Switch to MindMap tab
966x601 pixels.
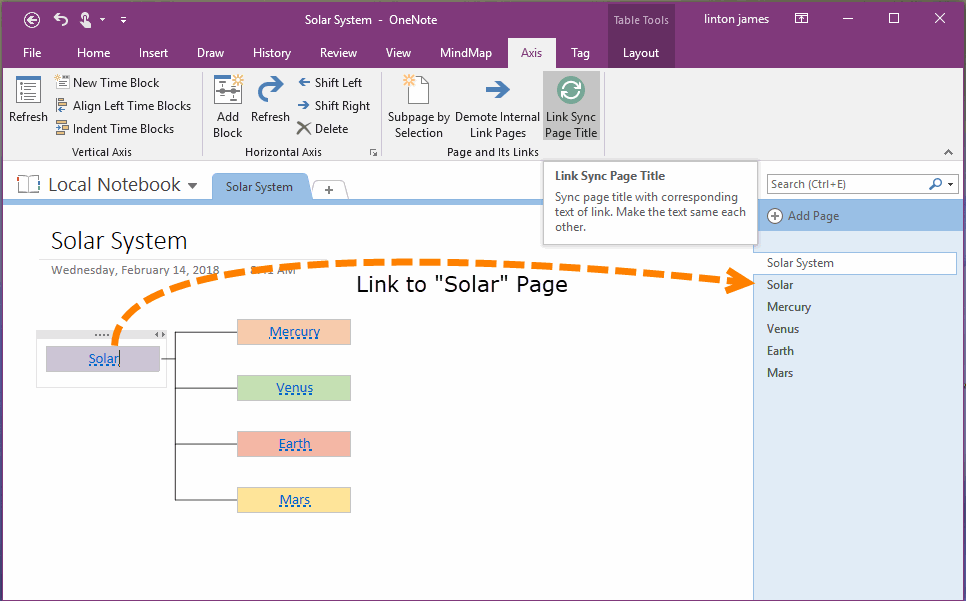pos(466,53)
